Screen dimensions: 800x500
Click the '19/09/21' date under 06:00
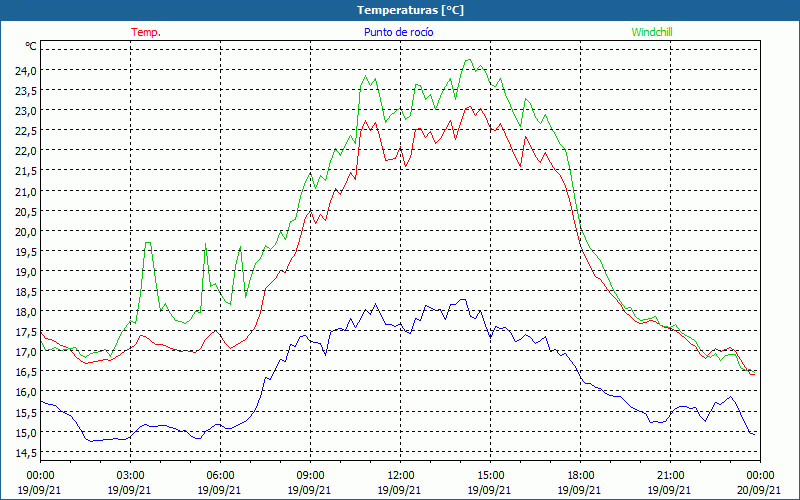pos(220,490)
